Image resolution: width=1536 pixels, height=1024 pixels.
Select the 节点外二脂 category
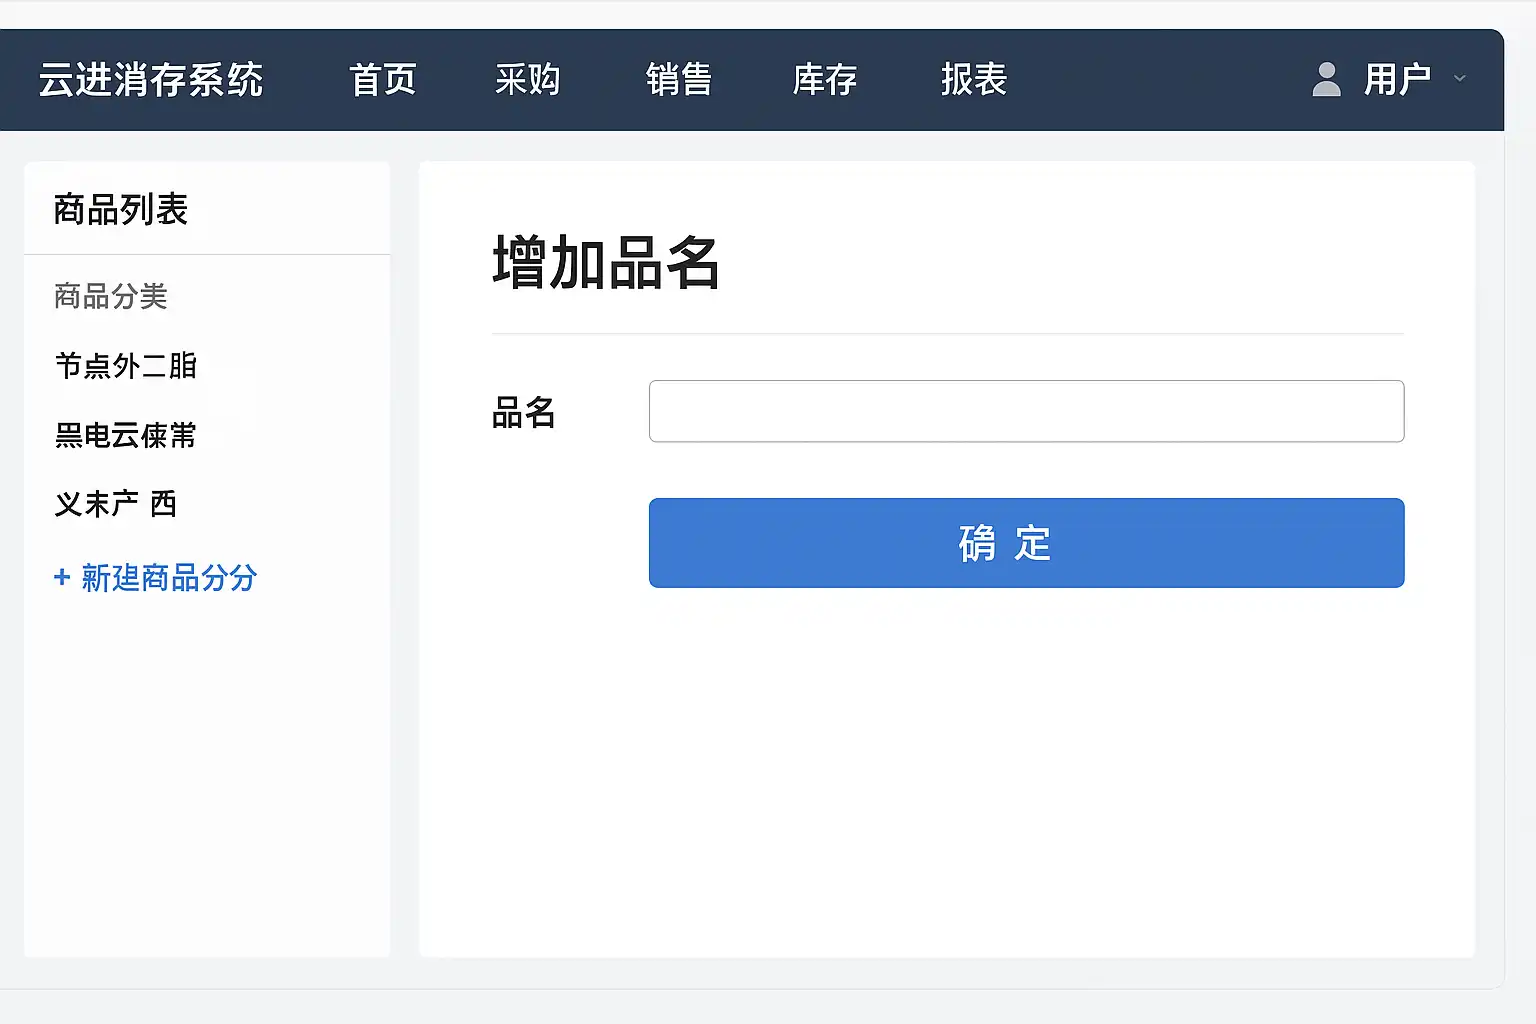[x=126, y=366]
